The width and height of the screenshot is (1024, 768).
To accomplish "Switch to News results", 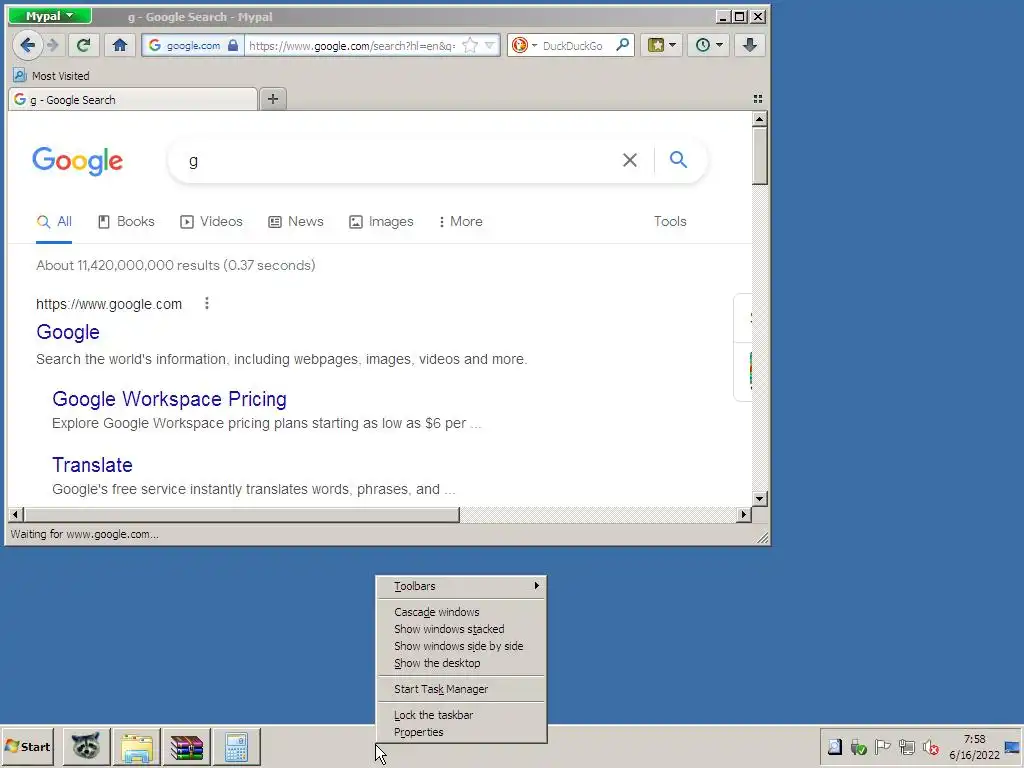I will (296, 221).
